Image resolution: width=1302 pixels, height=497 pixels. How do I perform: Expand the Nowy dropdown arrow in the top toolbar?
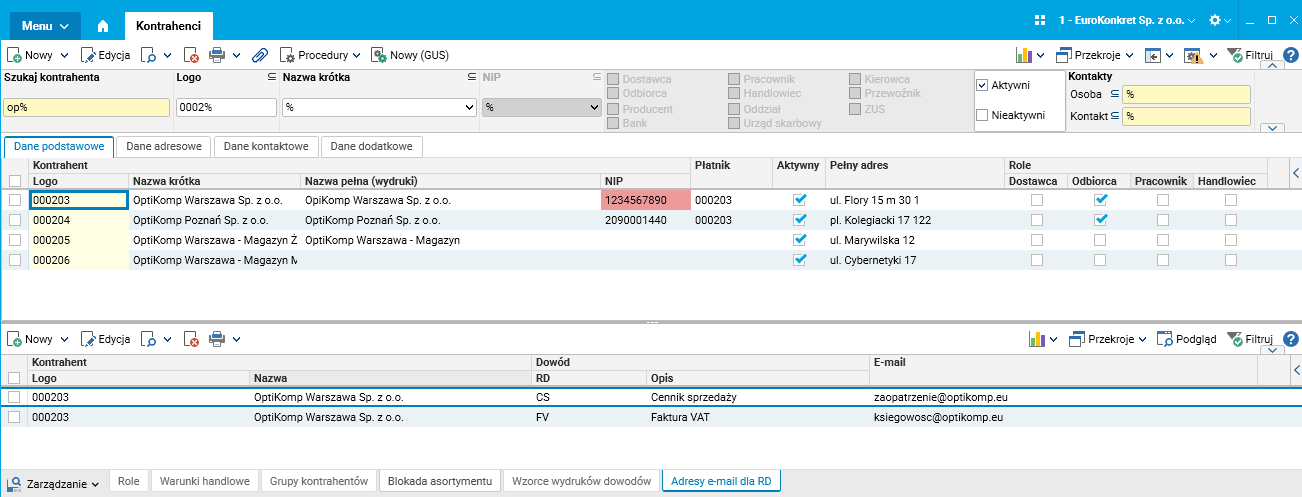[64, 55]
